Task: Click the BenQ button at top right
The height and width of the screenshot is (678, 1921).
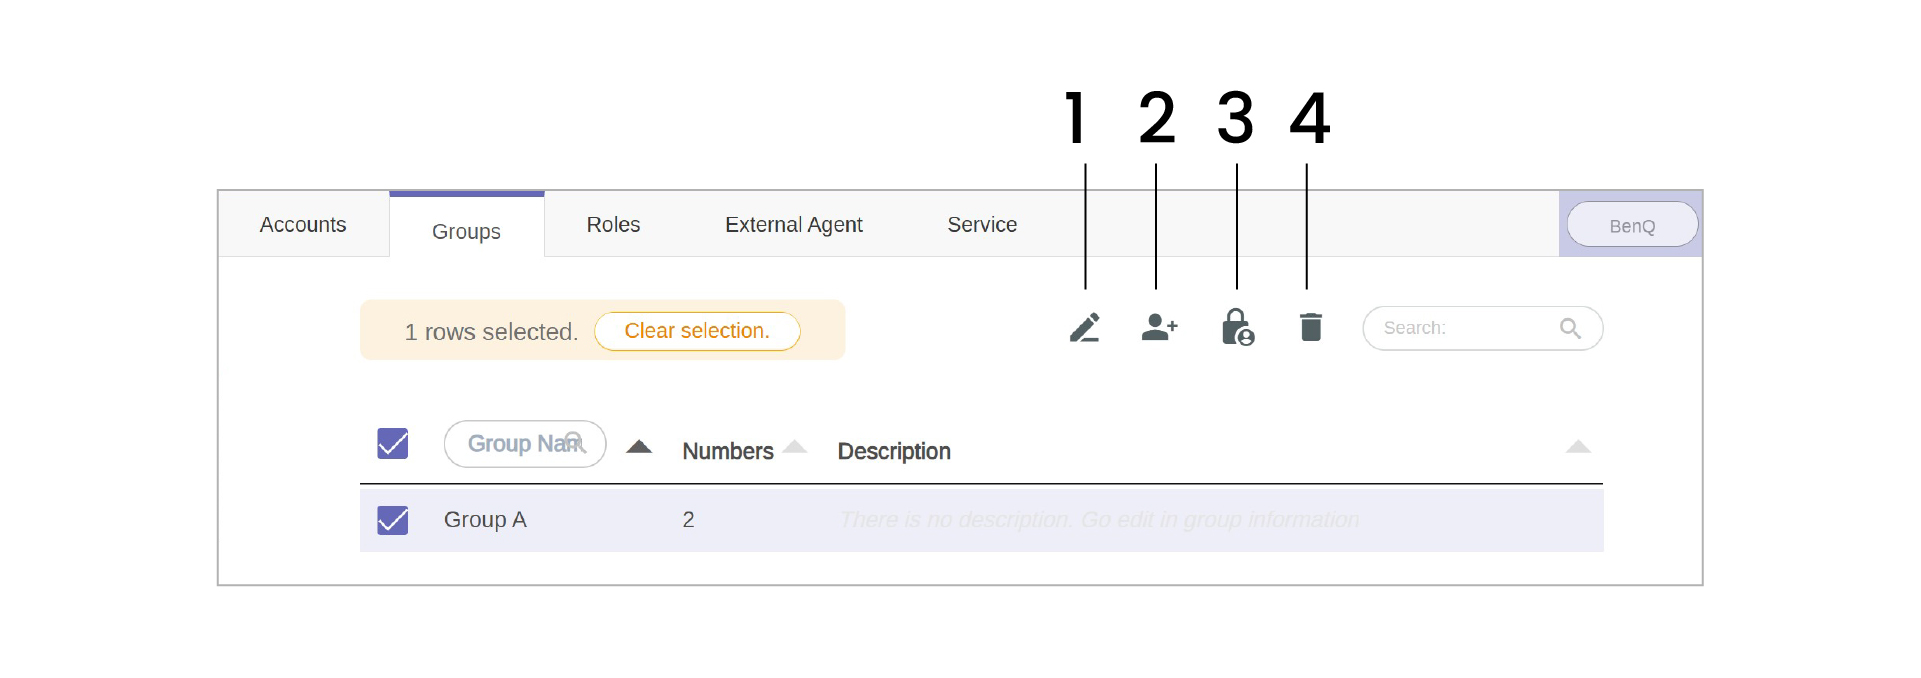Action: tap(1632, 224)
